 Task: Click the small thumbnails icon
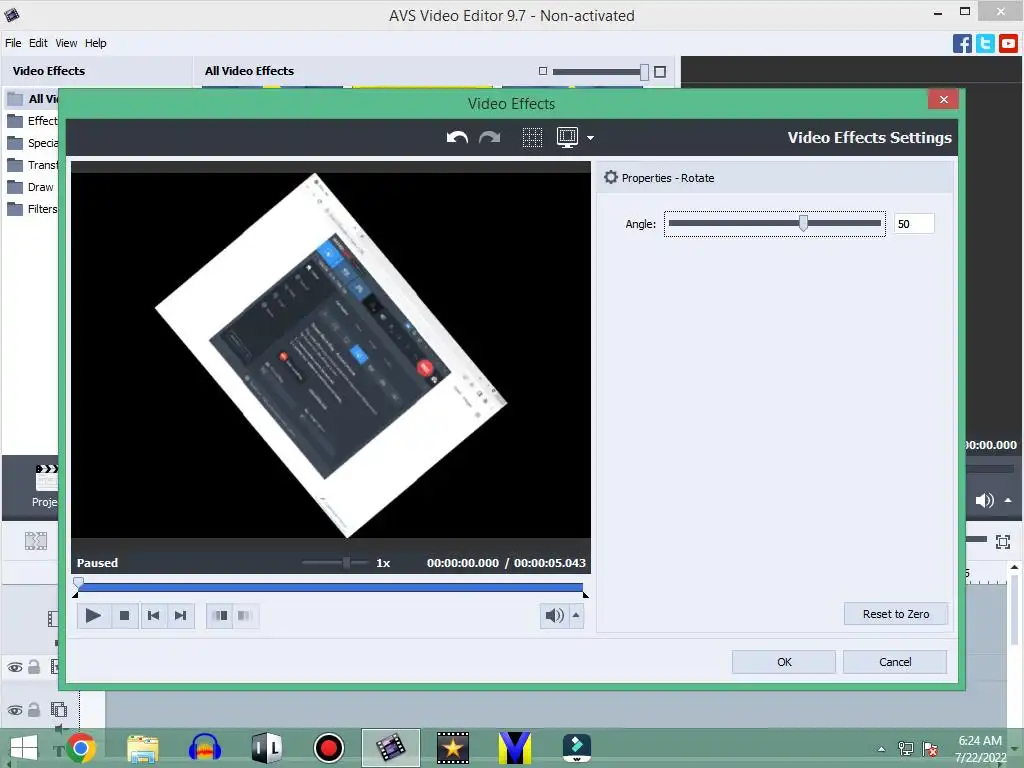tap(543, 71)
